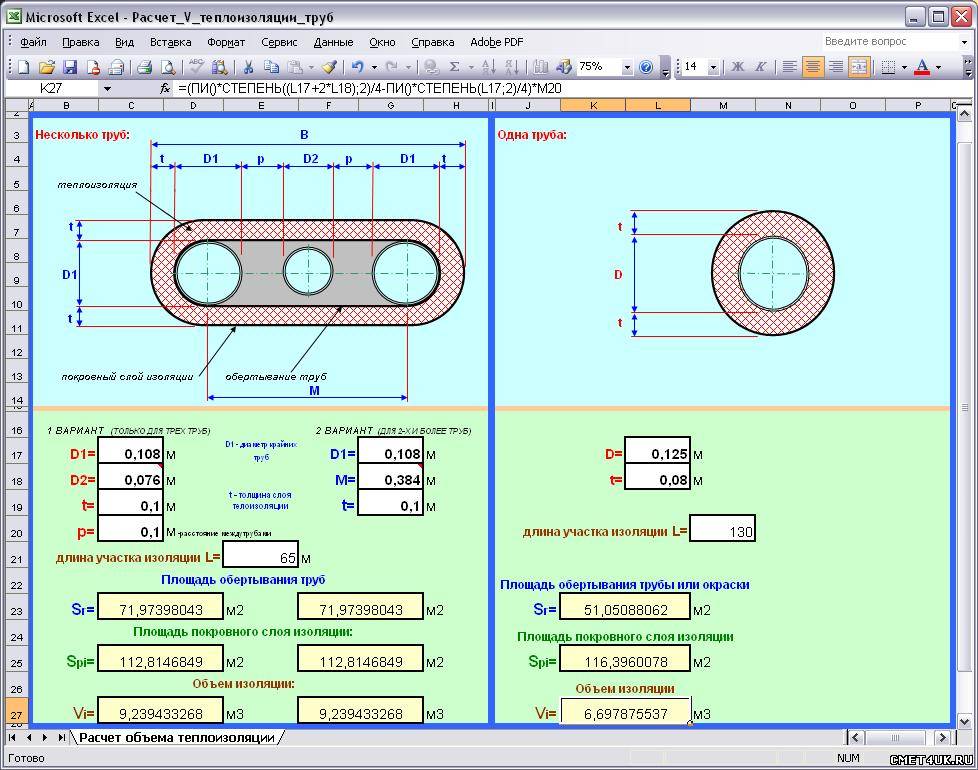The image size is (978, 770).
Task: Click the Undo arrow icon
Action: [356, 67]
